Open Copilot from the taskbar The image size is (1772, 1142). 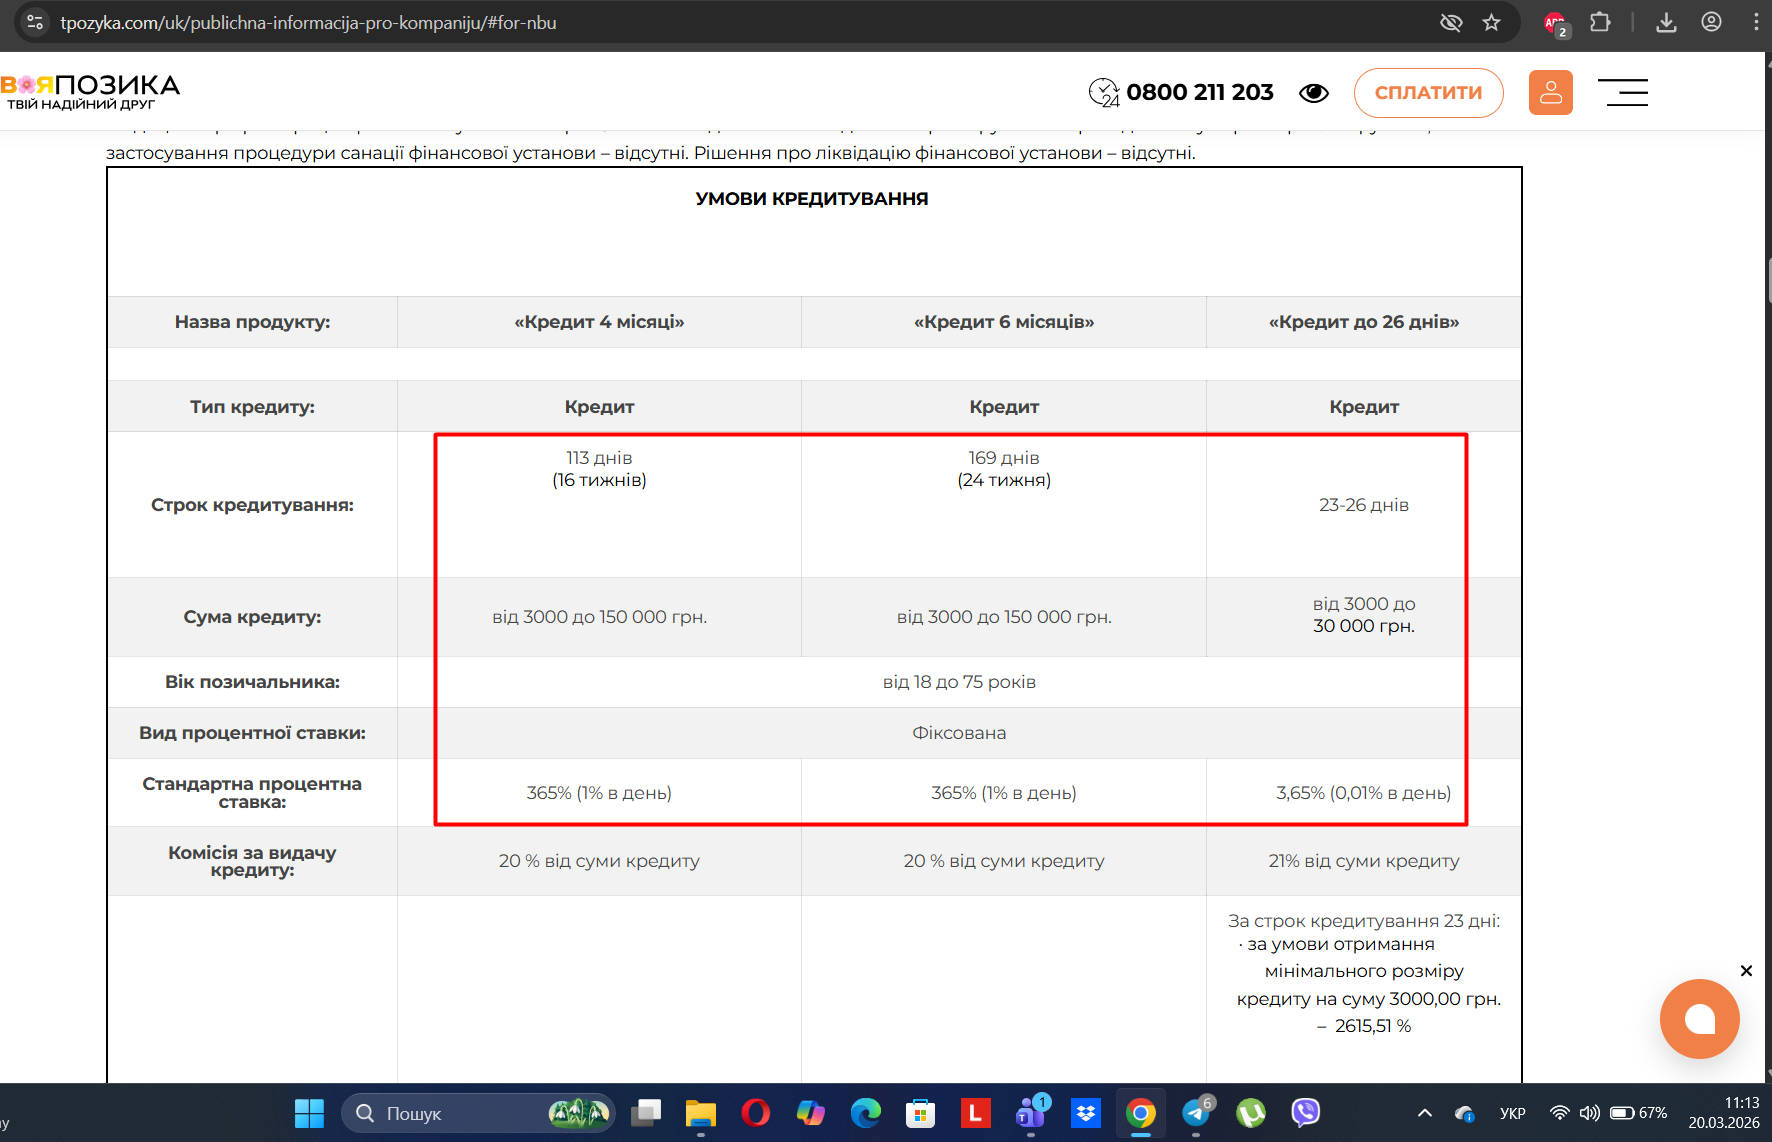pyautogui.click(x=811, y=1113)
